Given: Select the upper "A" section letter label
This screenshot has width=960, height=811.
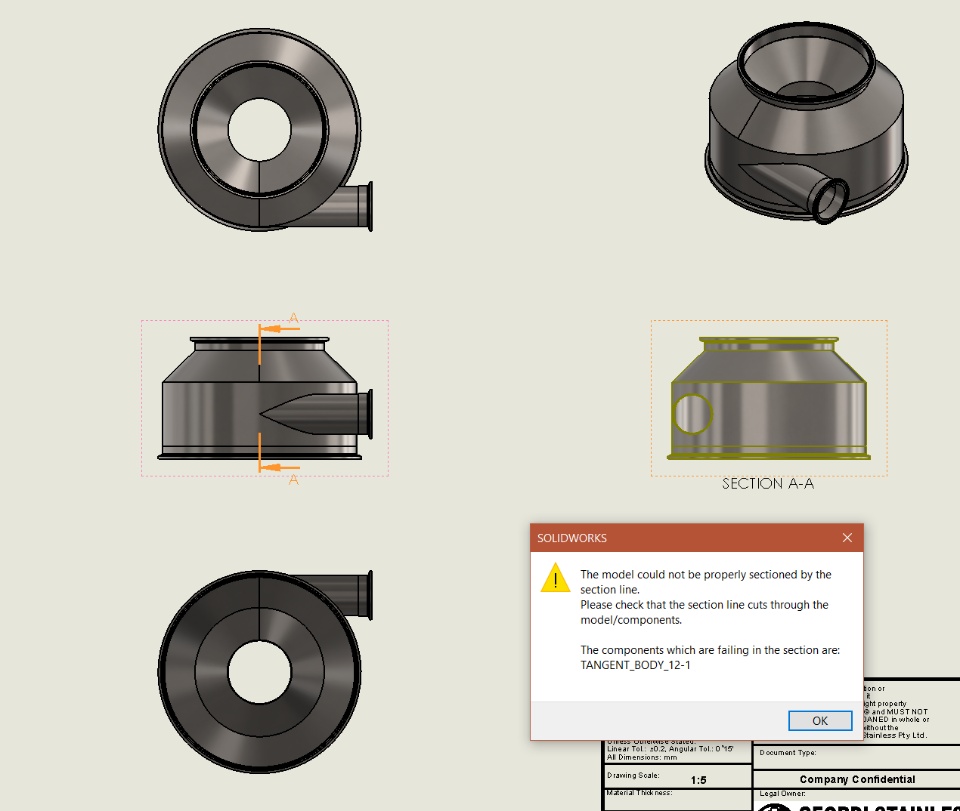Looking at the screenshot, I should click(x=294, y=318).
